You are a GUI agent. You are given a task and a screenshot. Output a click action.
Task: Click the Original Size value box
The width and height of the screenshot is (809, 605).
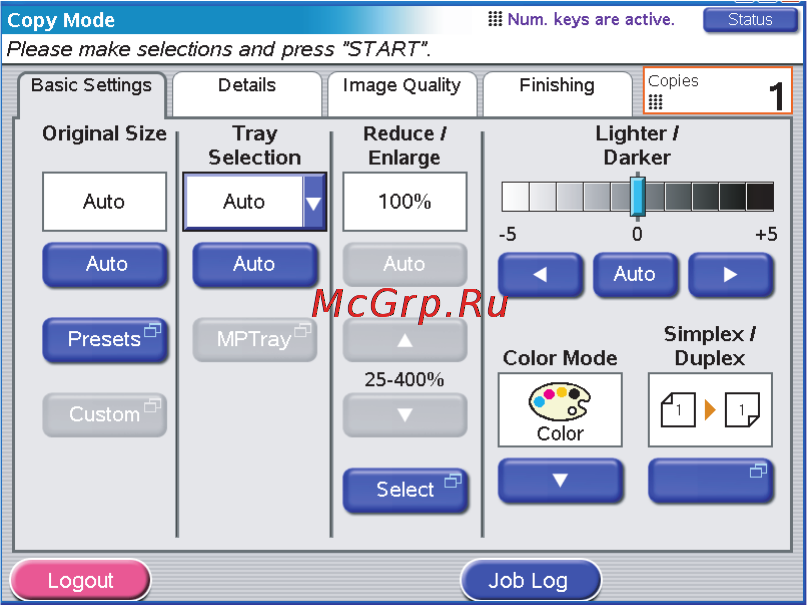pos(104,202)
